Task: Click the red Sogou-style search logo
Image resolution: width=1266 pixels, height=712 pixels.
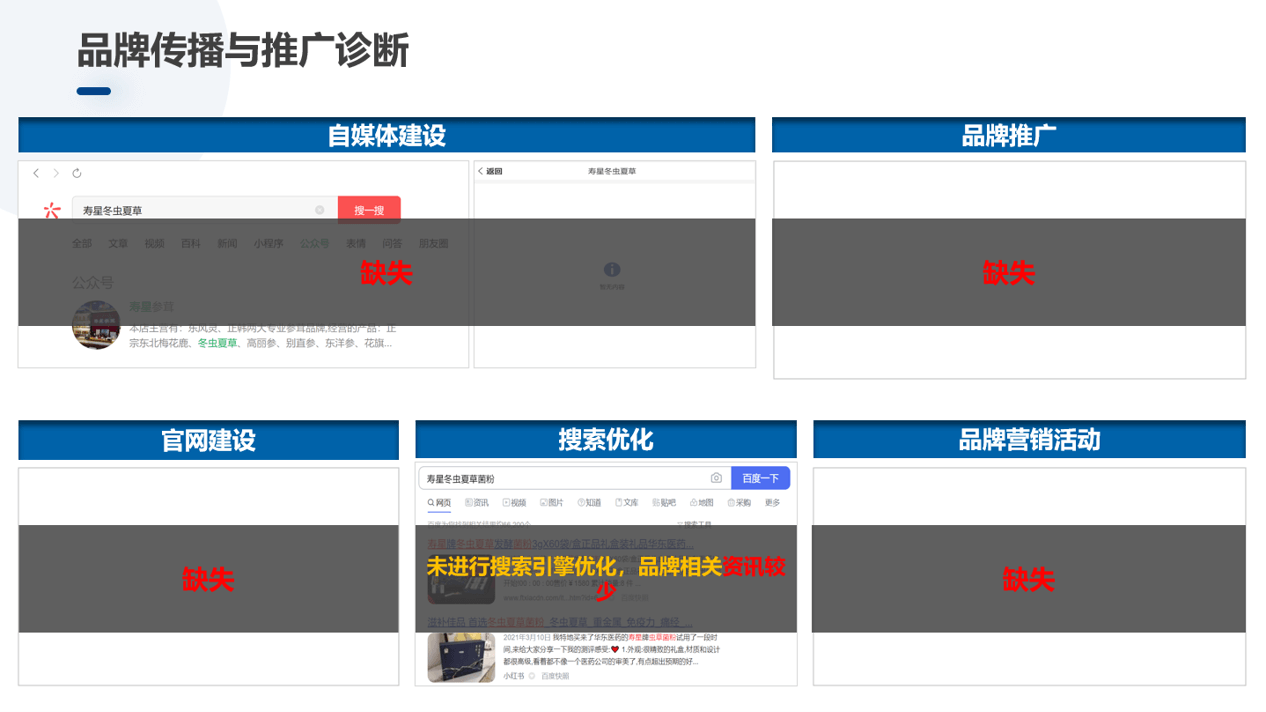Action: pos(52,210)
